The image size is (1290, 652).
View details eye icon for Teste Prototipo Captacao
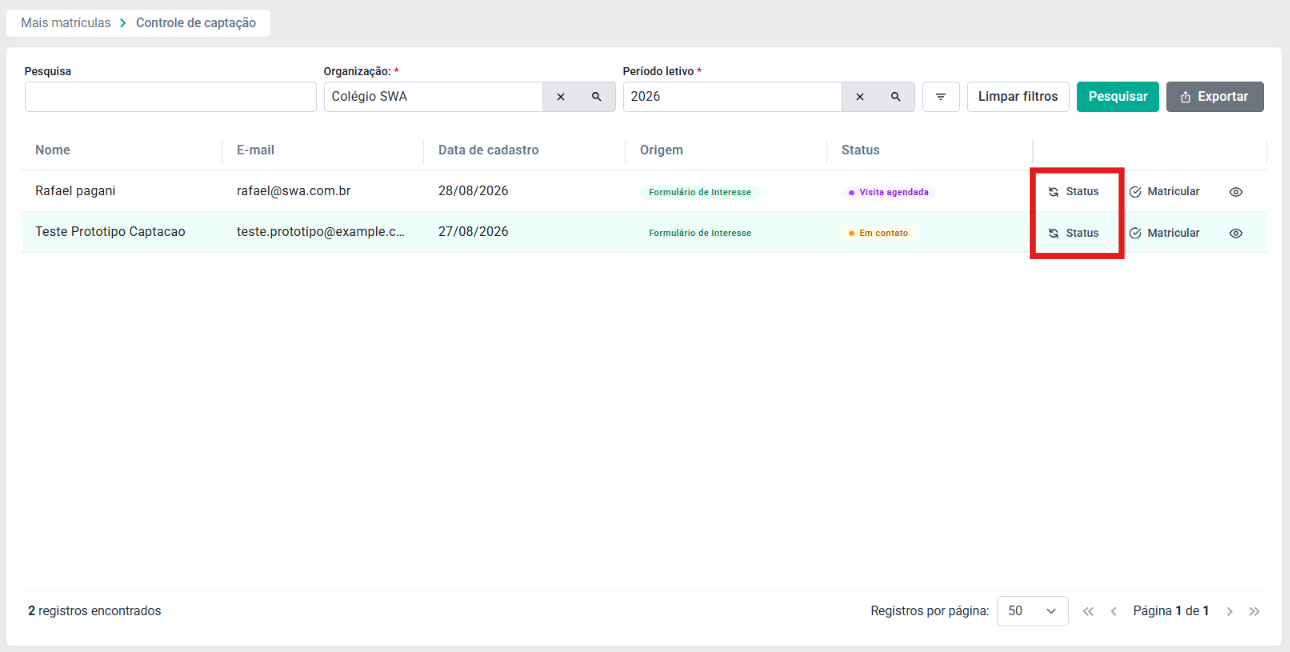click(1236, 233)
